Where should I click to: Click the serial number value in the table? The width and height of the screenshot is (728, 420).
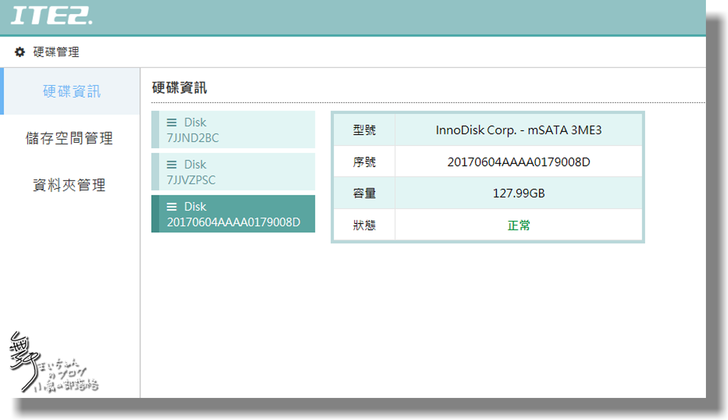tap(518, 162)
